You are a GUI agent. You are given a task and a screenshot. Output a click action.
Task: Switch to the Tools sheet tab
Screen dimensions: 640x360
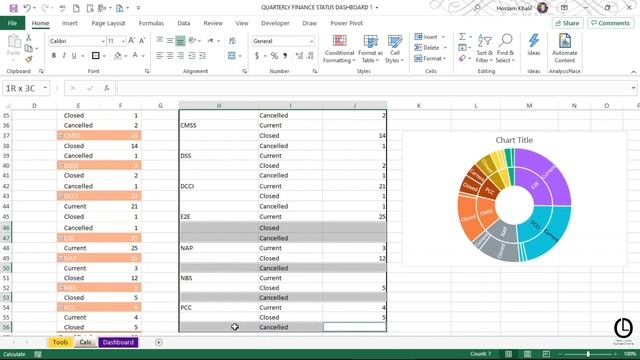point(60,342)
